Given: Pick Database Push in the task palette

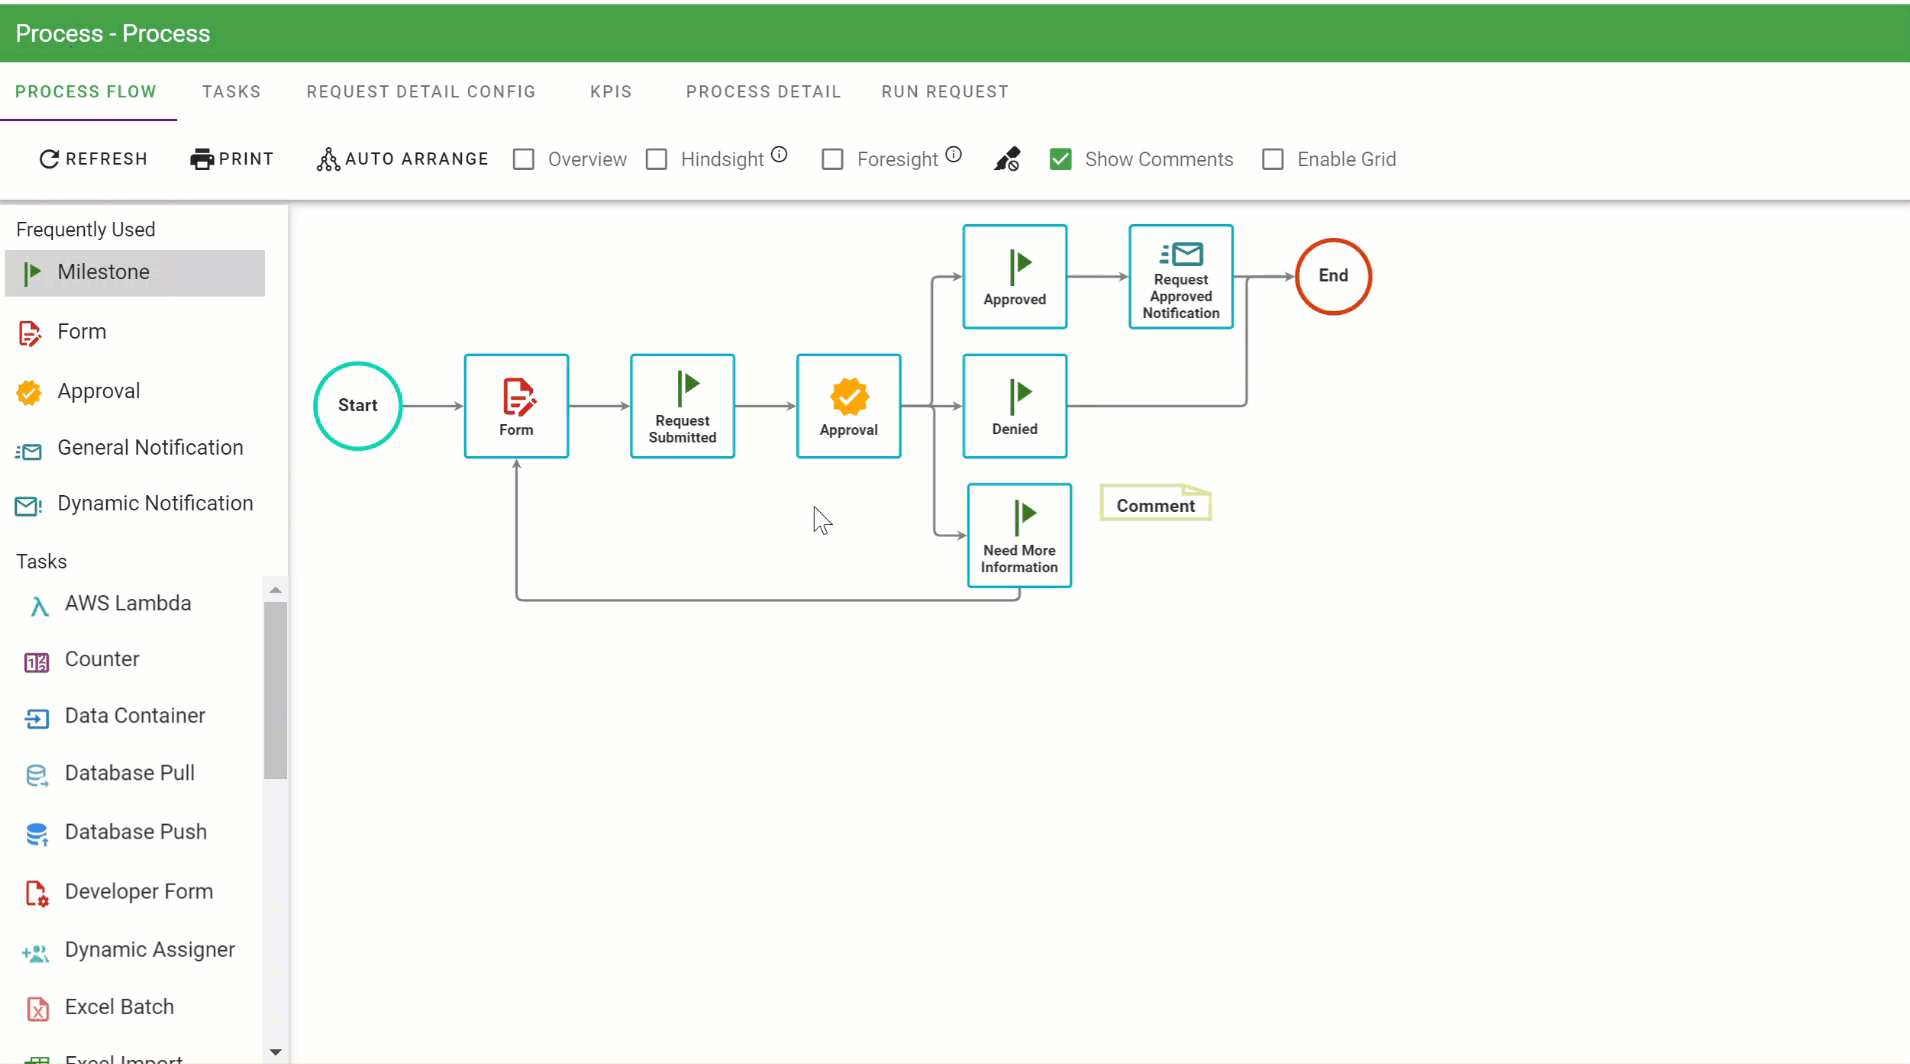Looking at the screenshot, I should coord(135,832).
